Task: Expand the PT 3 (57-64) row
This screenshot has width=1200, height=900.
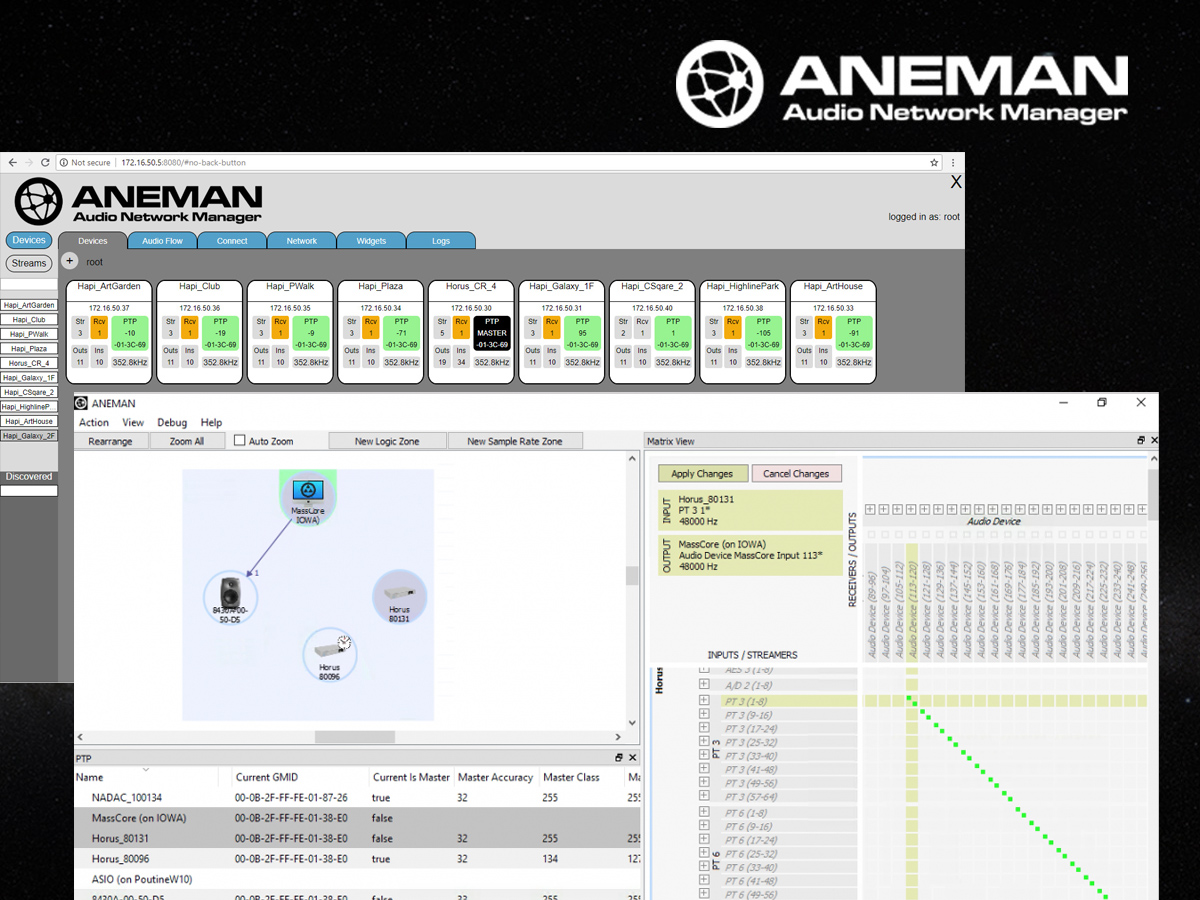Action: (x=704, y=797)
